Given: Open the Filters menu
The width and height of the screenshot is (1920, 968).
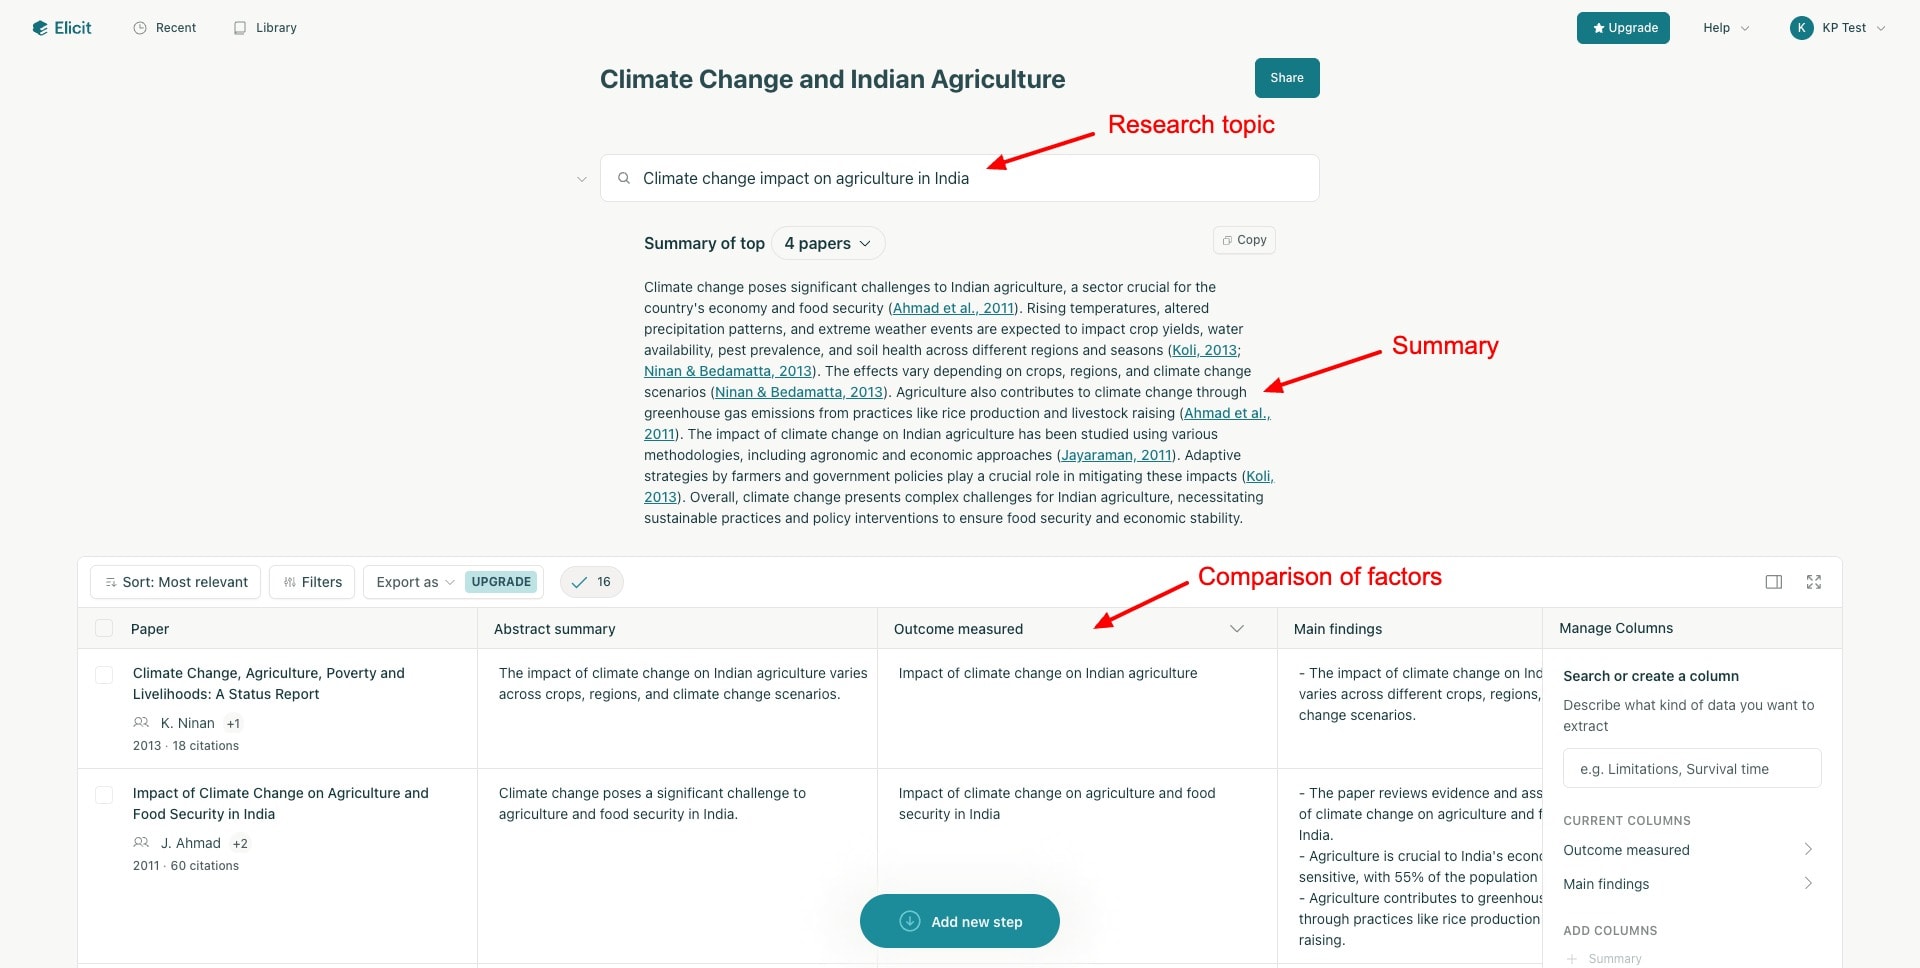Looking at the screenshot, I should [312, 582].
